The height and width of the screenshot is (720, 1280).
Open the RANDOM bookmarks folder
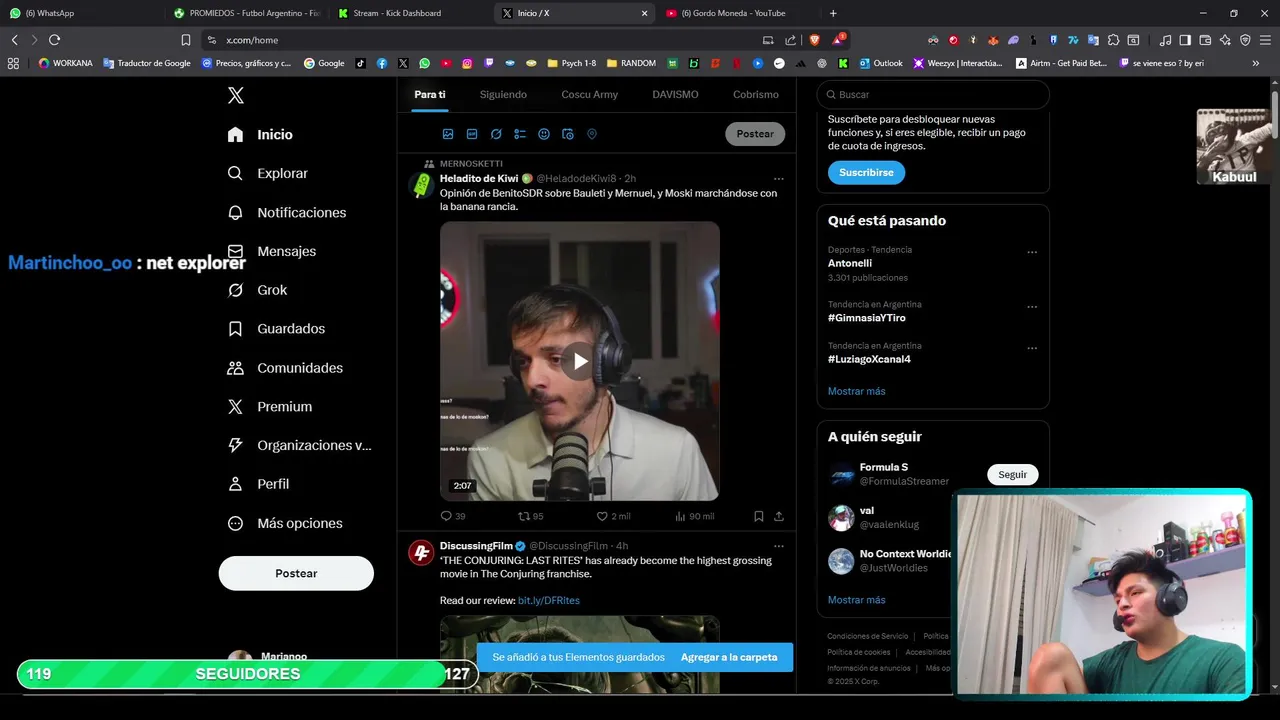631,63
